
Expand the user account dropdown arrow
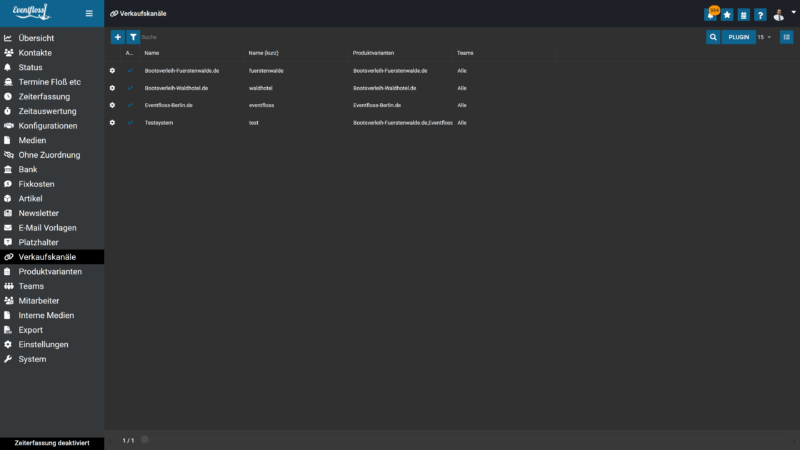coord(793,12)
